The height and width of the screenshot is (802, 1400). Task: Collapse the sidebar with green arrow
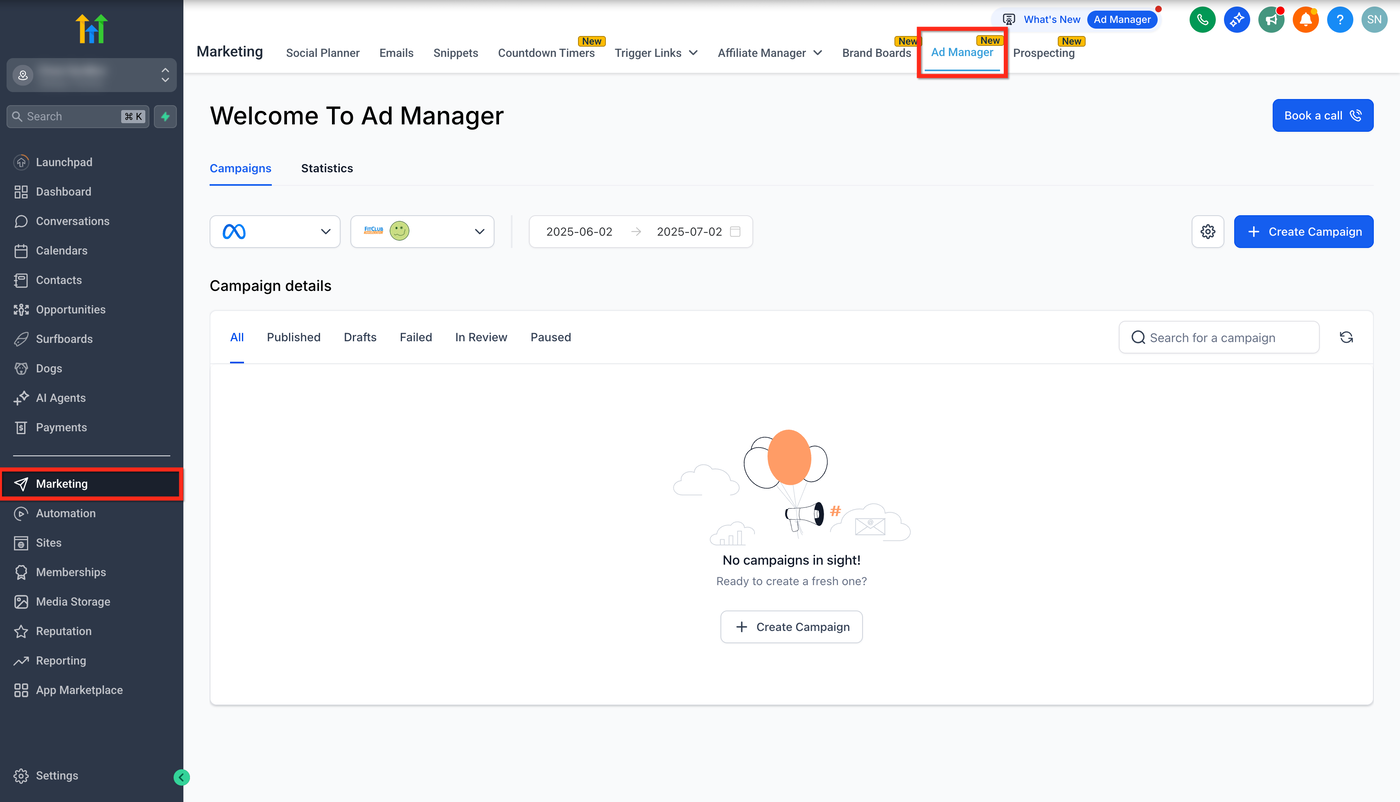(x=181, y=777)
